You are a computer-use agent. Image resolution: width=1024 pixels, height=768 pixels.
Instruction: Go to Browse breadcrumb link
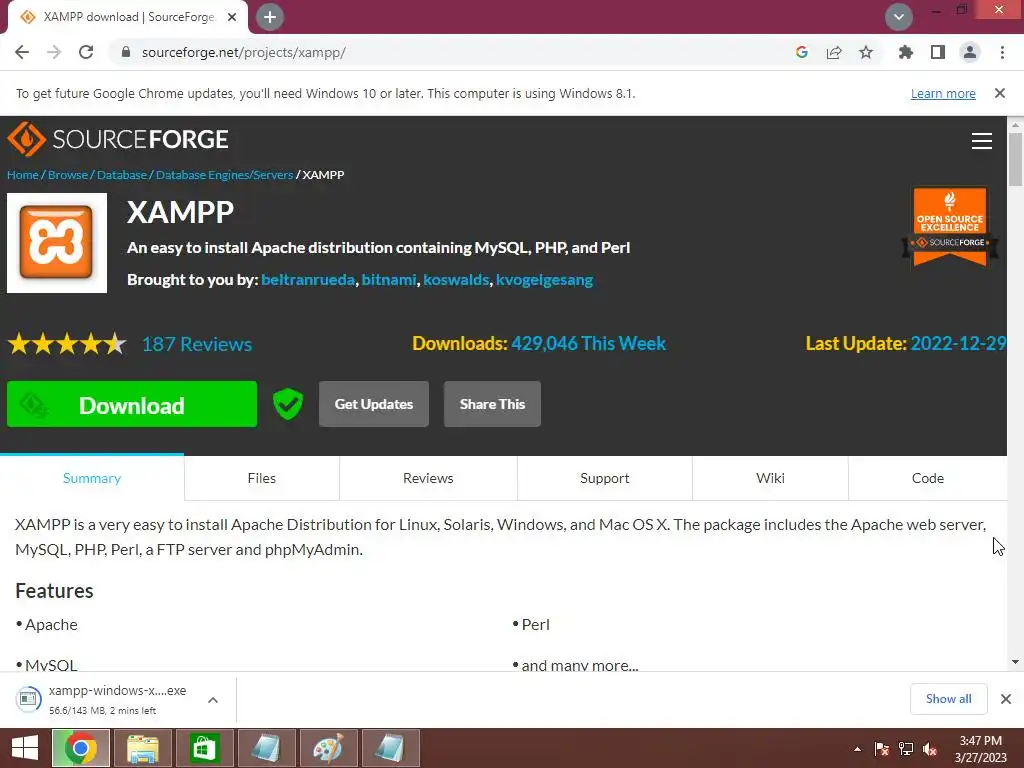point(68,175)
